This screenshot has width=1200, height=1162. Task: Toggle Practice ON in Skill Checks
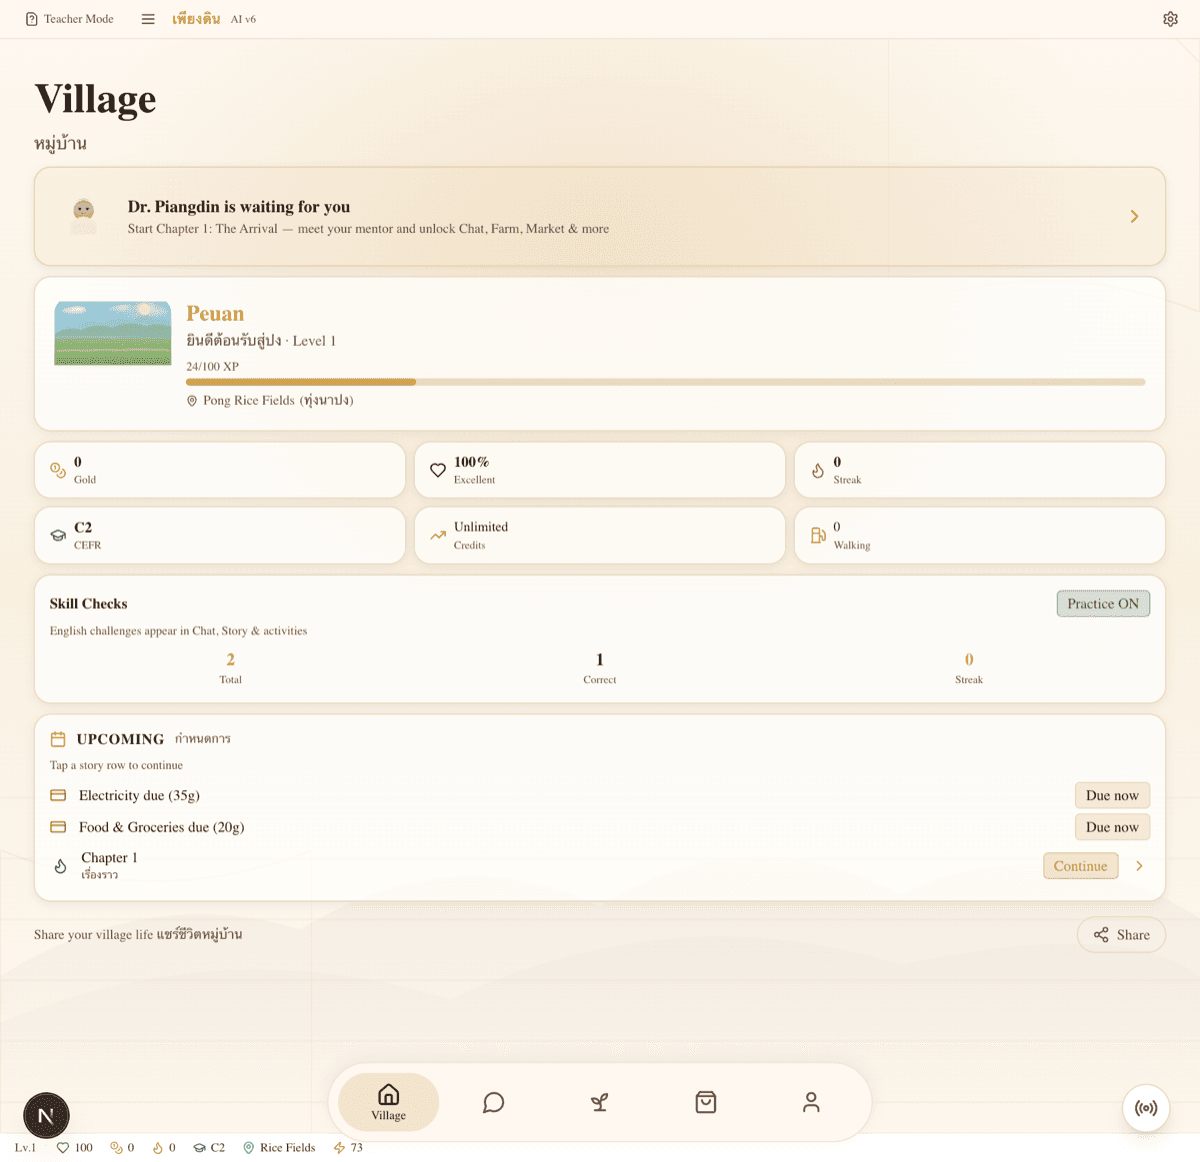(1103, 603)
